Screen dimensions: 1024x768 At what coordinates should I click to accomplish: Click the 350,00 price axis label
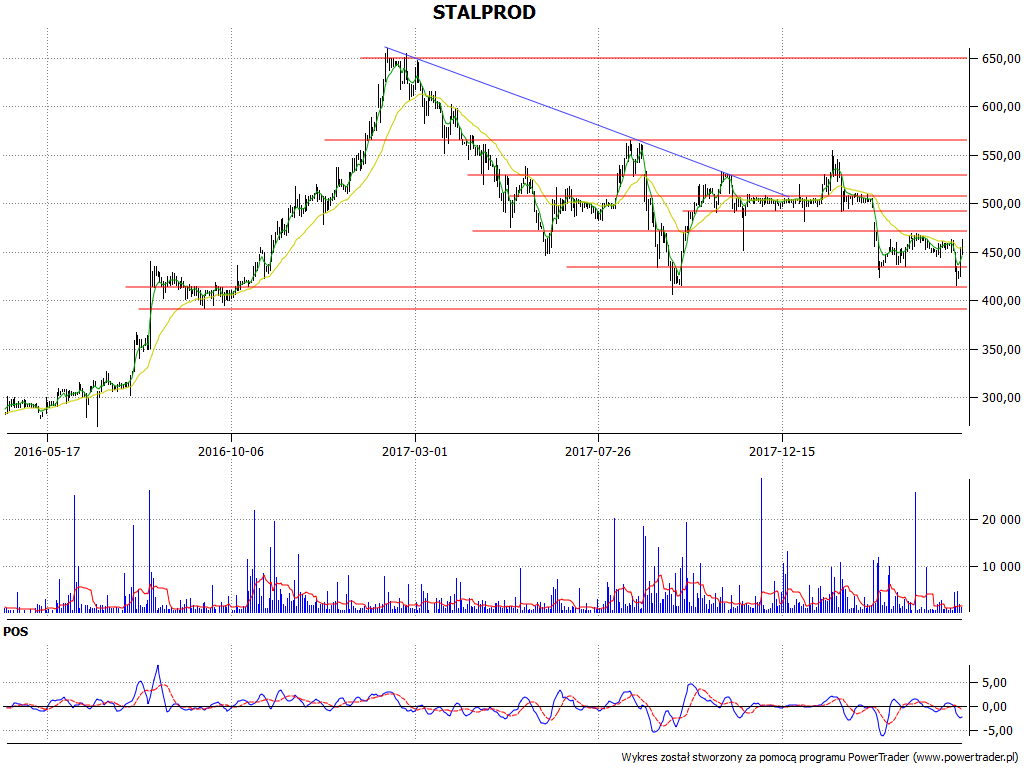point(1001,349)
